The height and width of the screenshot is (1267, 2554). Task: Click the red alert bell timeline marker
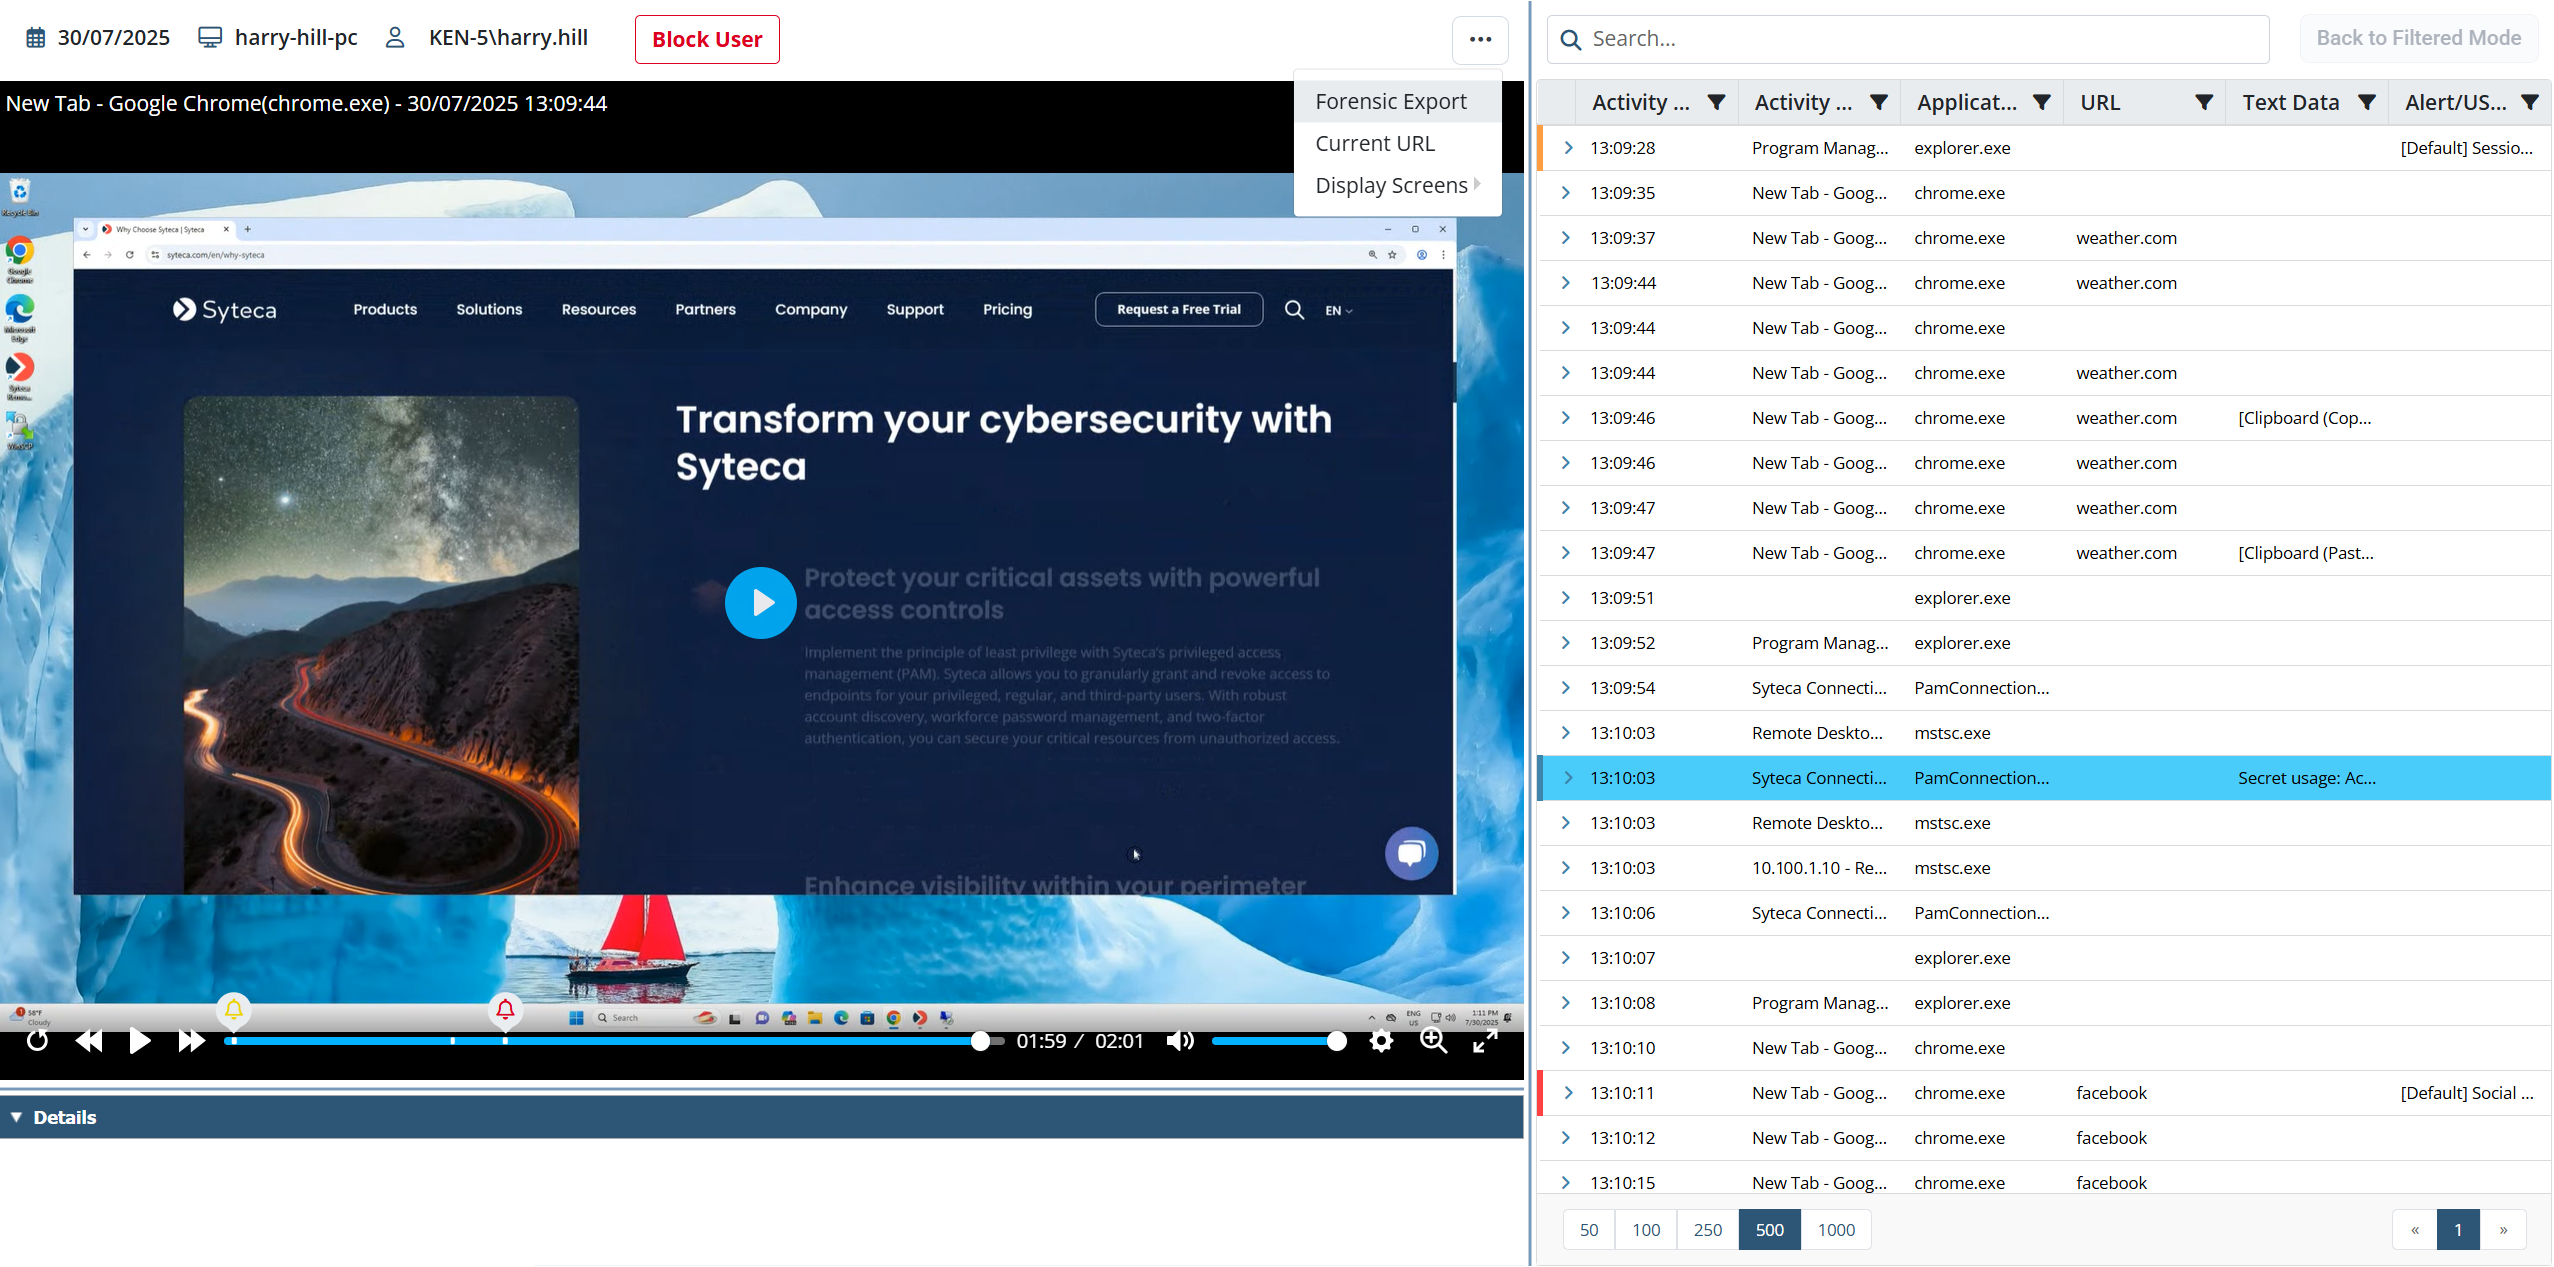click(505, 1010)
